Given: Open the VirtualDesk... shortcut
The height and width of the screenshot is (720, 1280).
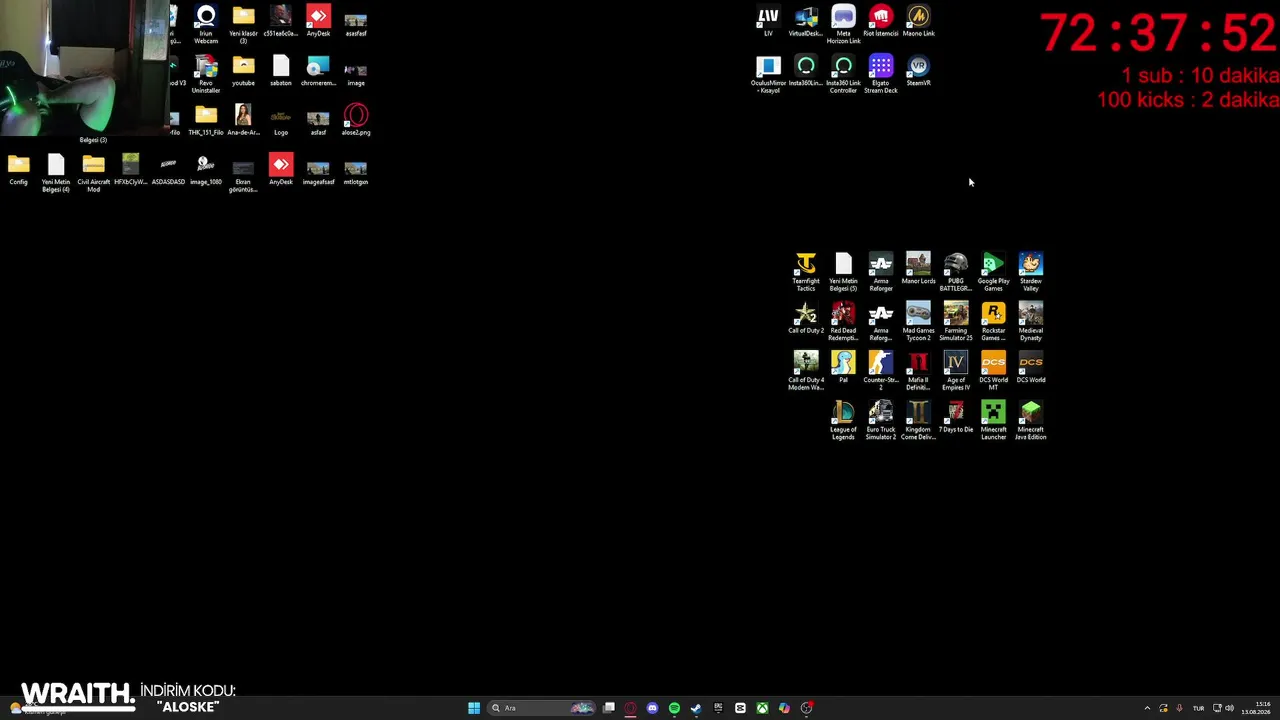Looking at the screenshot, I should pyautogui.click(x=806, y=21).
